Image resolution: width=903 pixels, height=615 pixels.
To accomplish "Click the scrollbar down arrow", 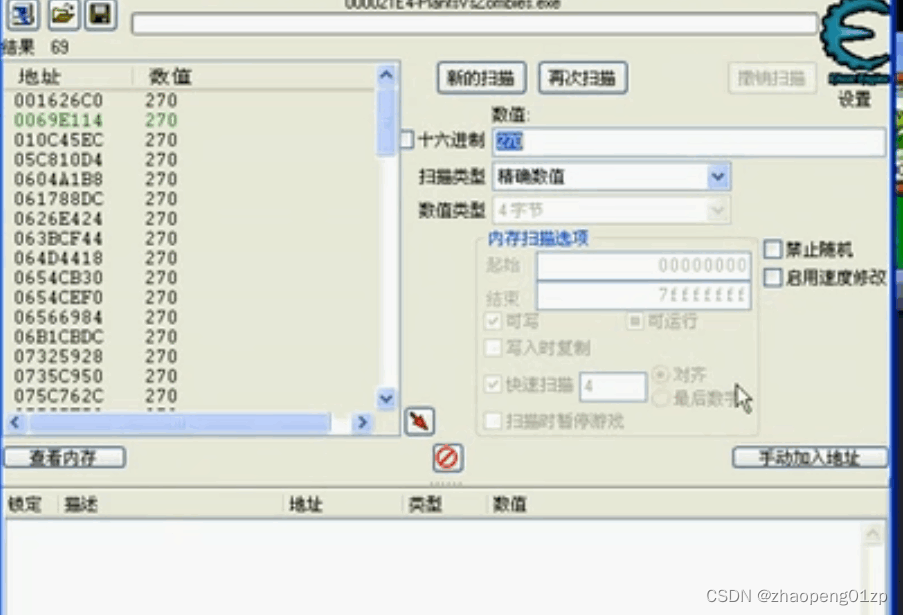I will tap(386, 398).
